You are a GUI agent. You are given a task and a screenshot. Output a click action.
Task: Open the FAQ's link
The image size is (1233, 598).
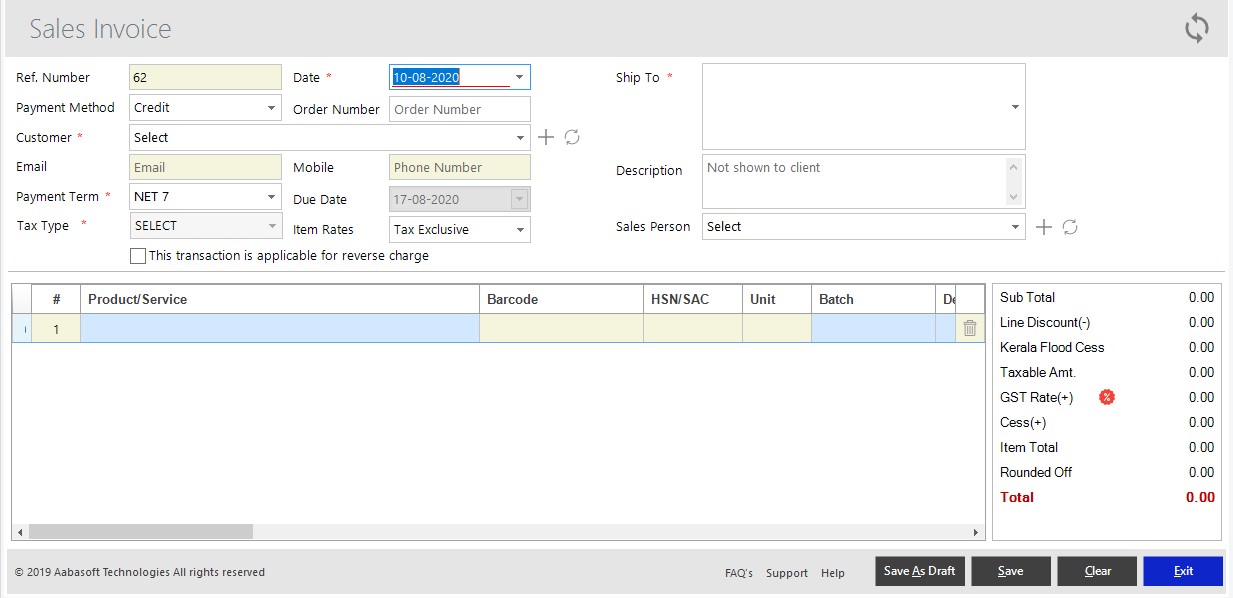click(738, 573)
